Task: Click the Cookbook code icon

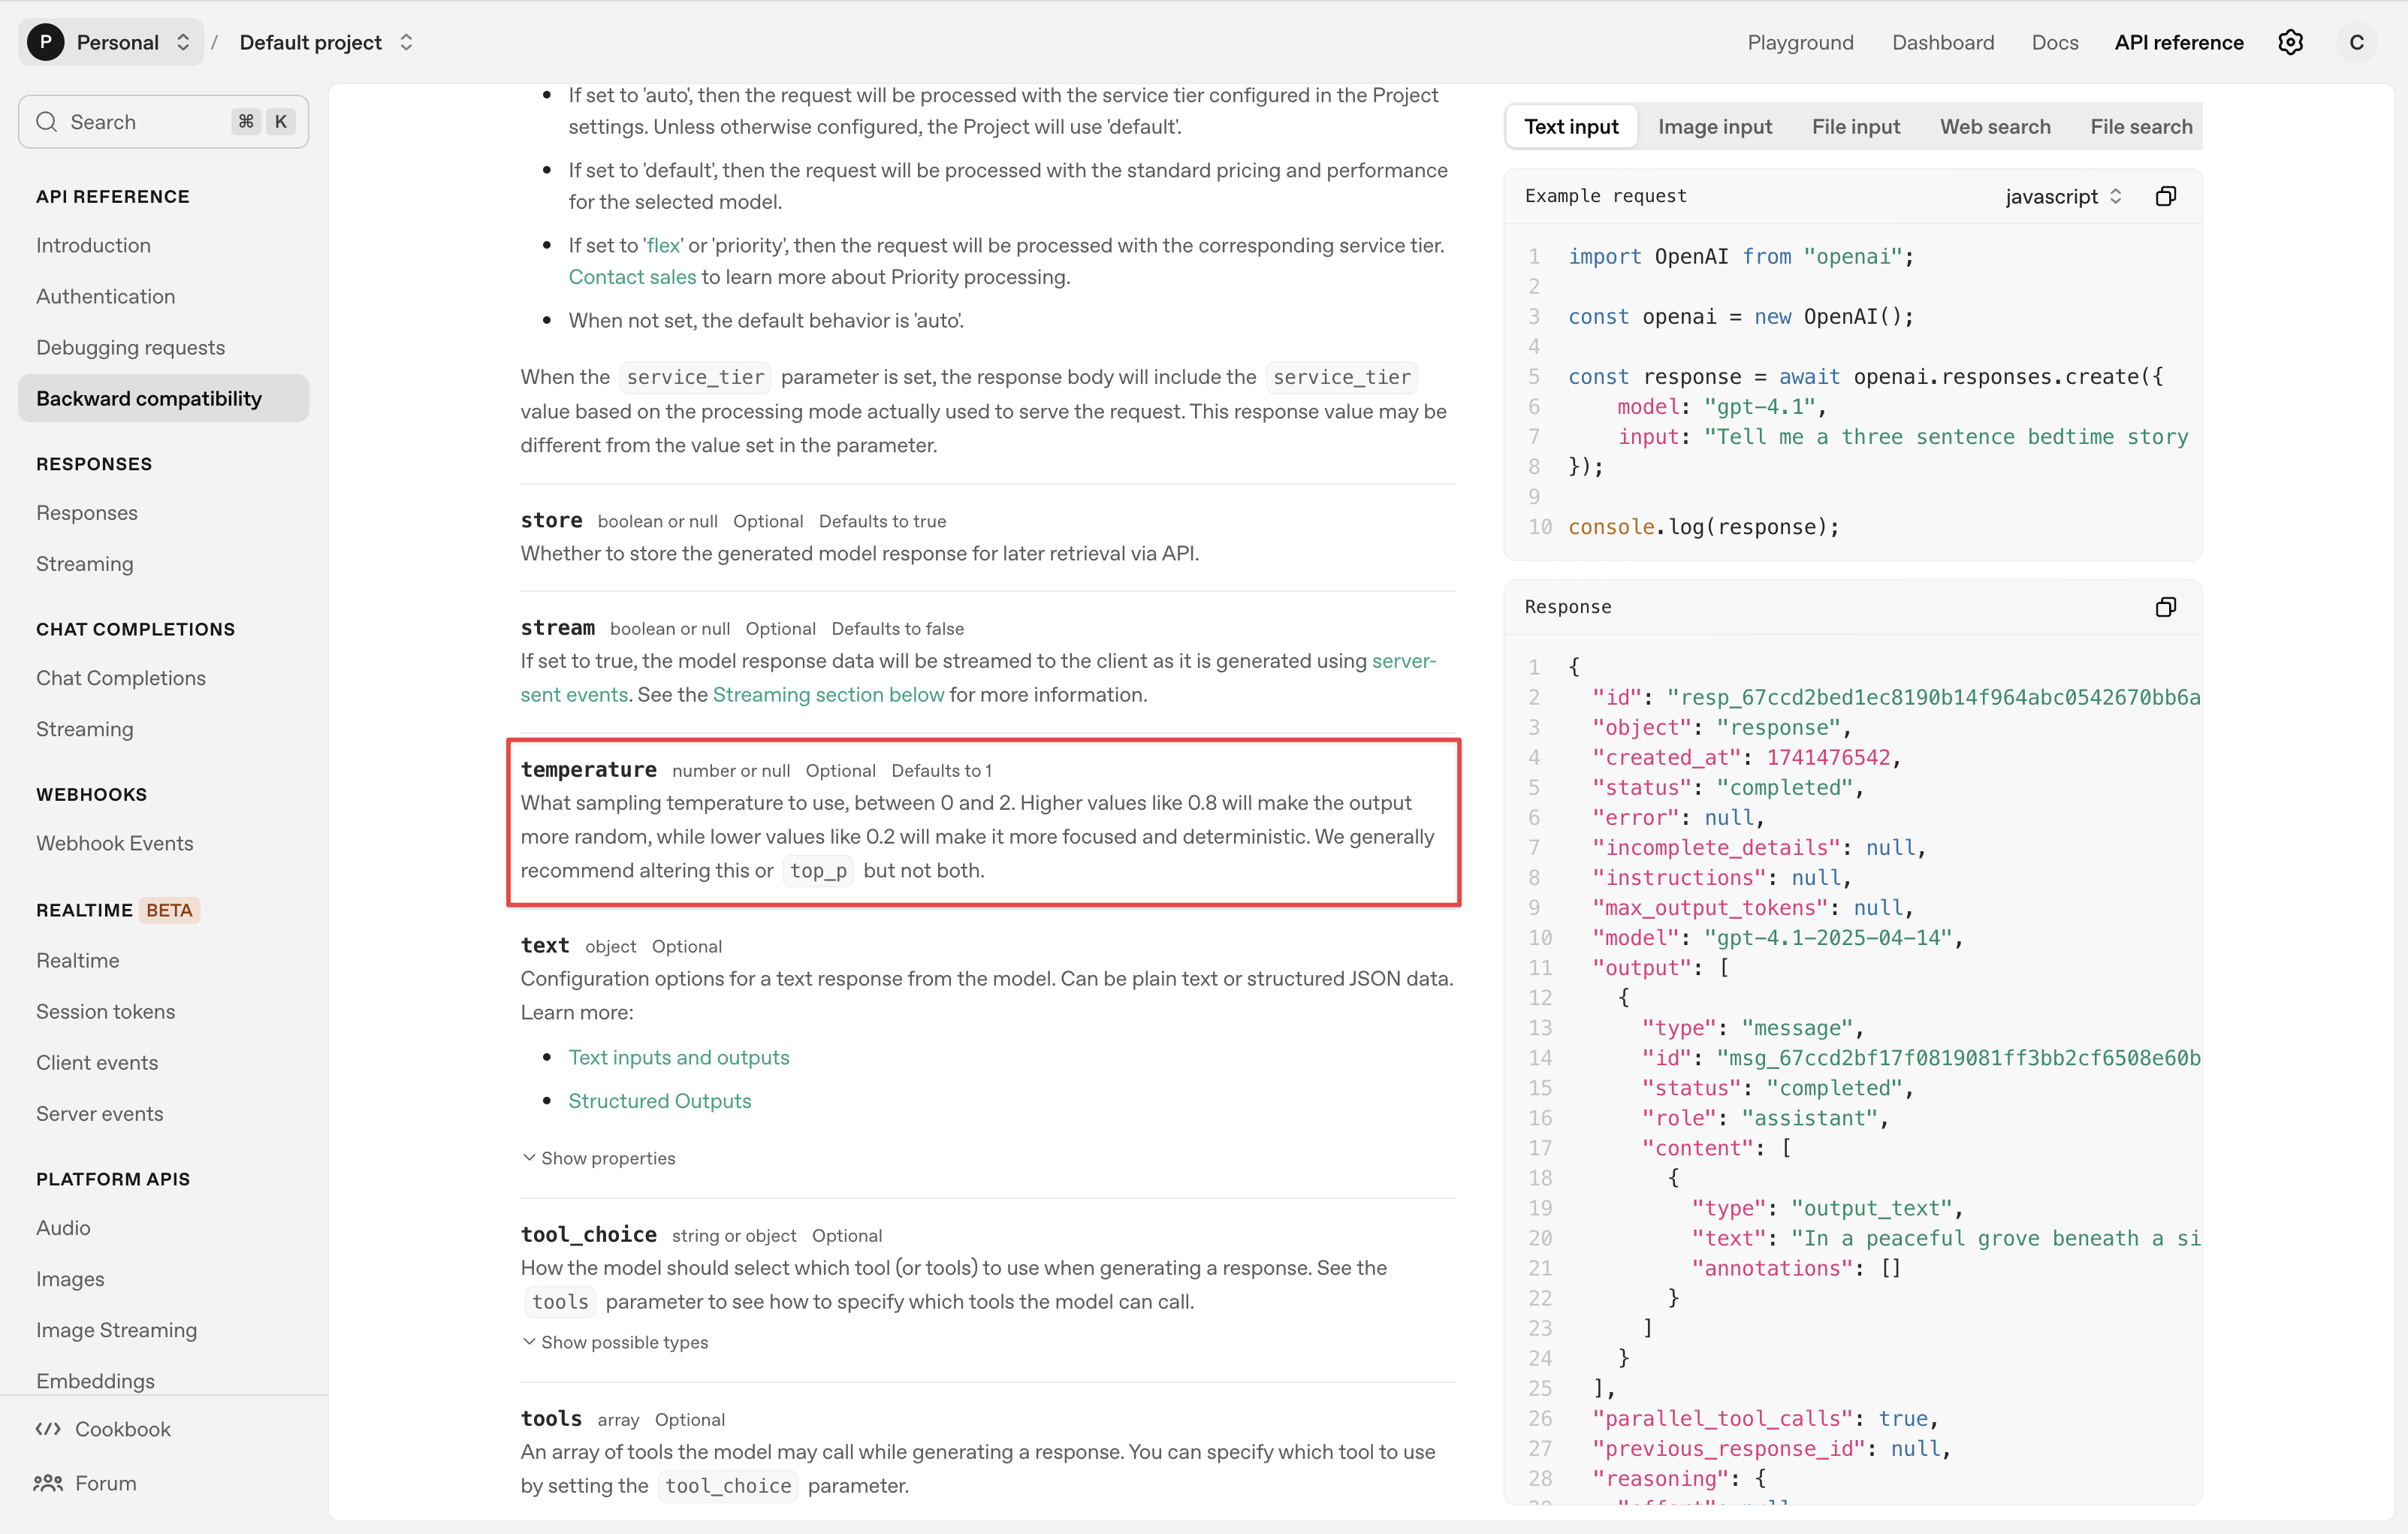Action: [x=48, y=1429]
